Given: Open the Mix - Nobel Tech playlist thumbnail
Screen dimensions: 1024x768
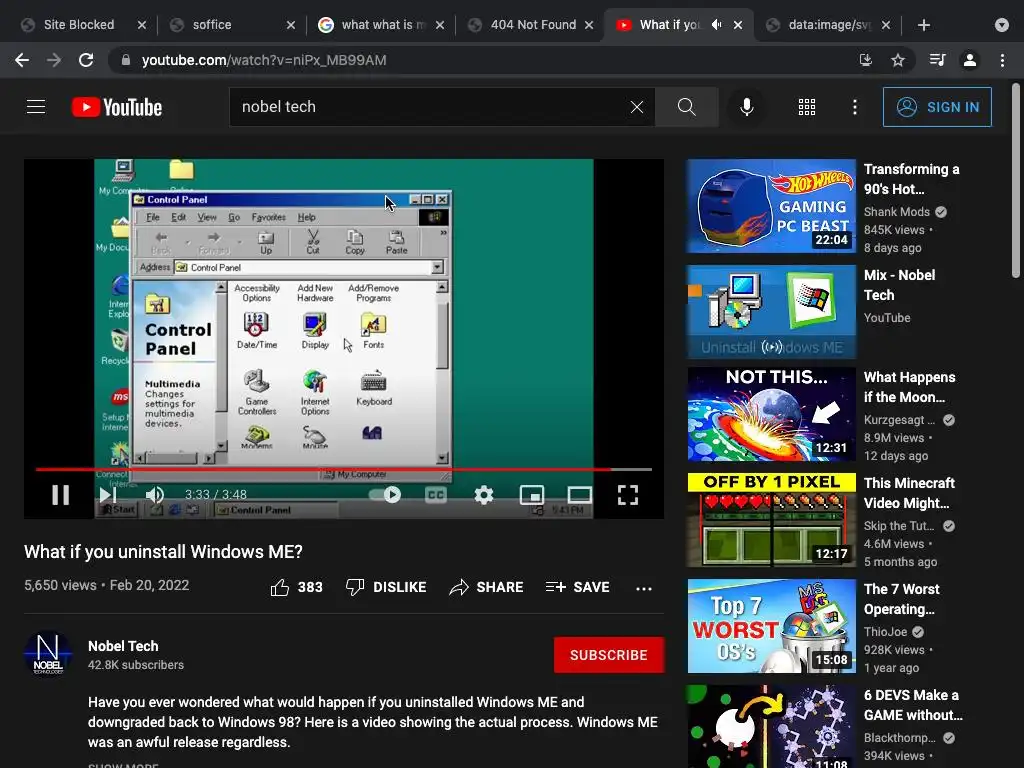Looking at the screenshot, I should pyautogui.click(x=771, y=312).
